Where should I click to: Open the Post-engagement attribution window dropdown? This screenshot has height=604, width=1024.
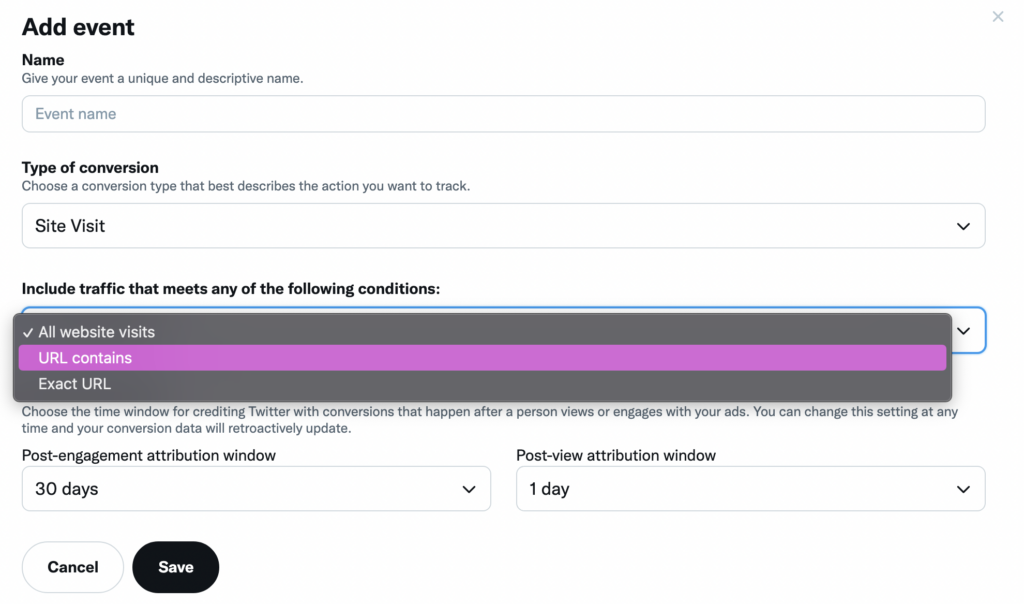256,489
